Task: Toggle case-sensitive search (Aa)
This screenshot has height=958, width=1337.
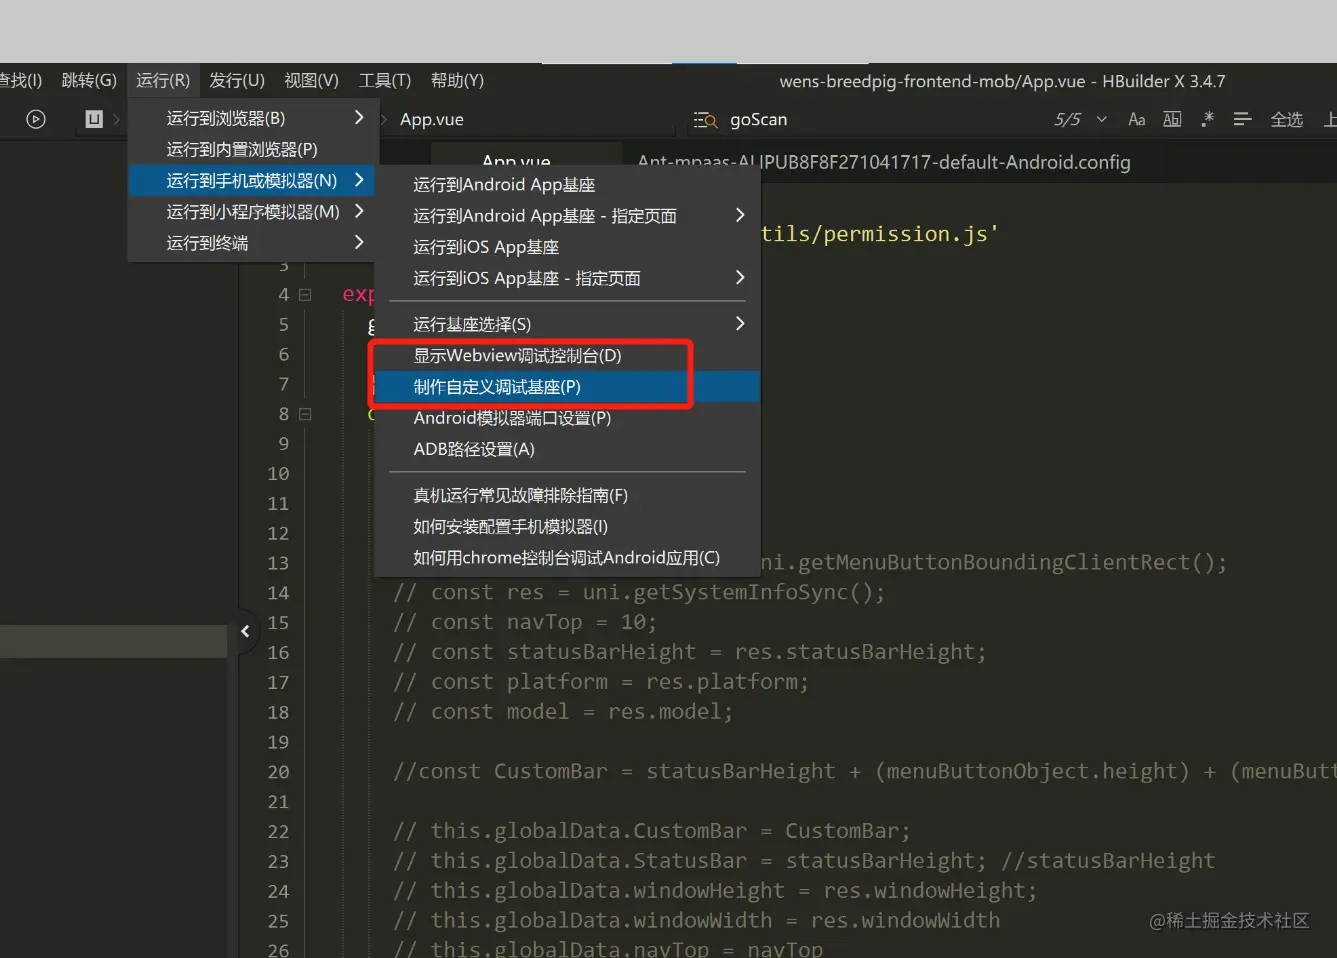Action: [x=1137, y=119]
